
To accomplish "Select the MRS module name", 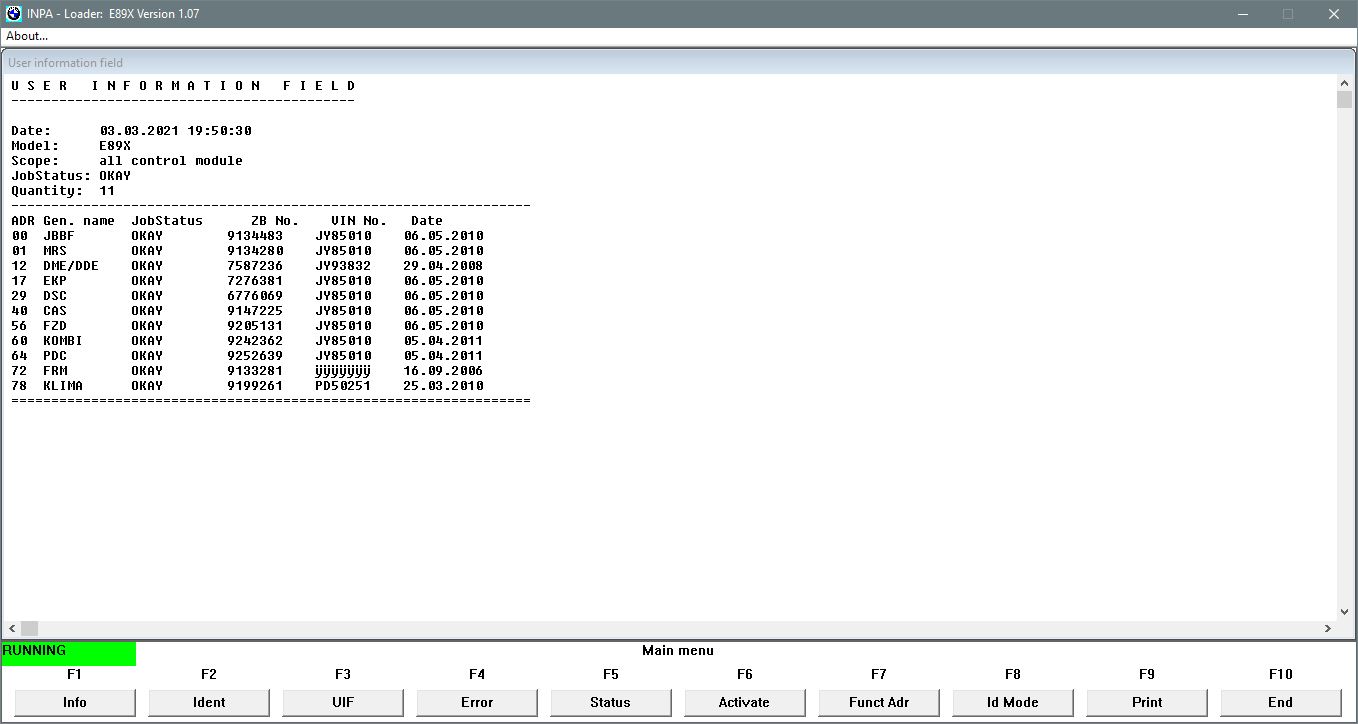I will point(55,251).
